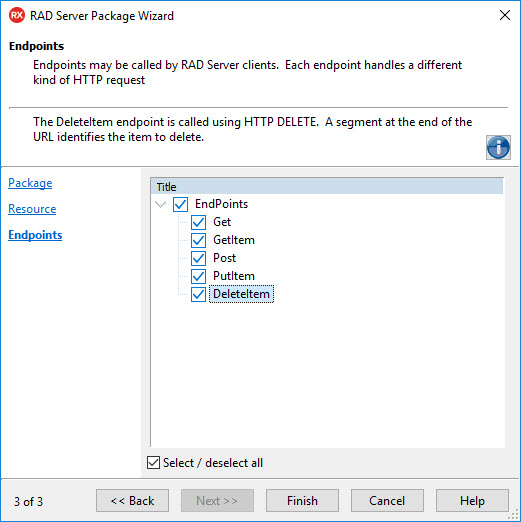Image resolution: width=521 pixels, height=522 pixels.
Task: Open Help for the wizard
Action: pyautogui.click(x=472, y=500)
